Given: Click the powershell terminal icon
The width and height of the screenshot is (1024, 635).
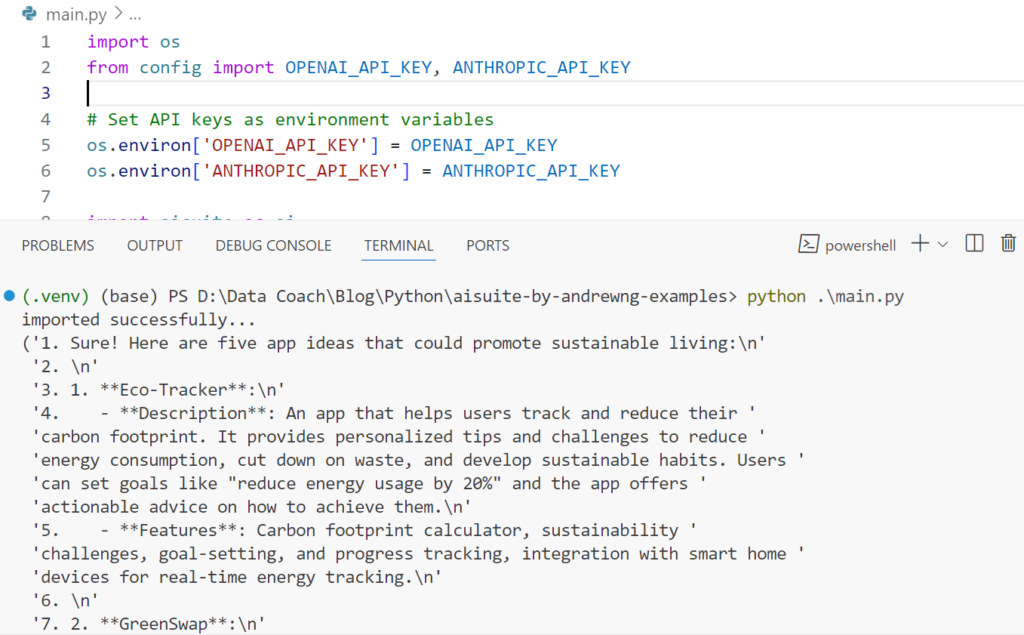Looking at the screenshot, I should 808,244.
